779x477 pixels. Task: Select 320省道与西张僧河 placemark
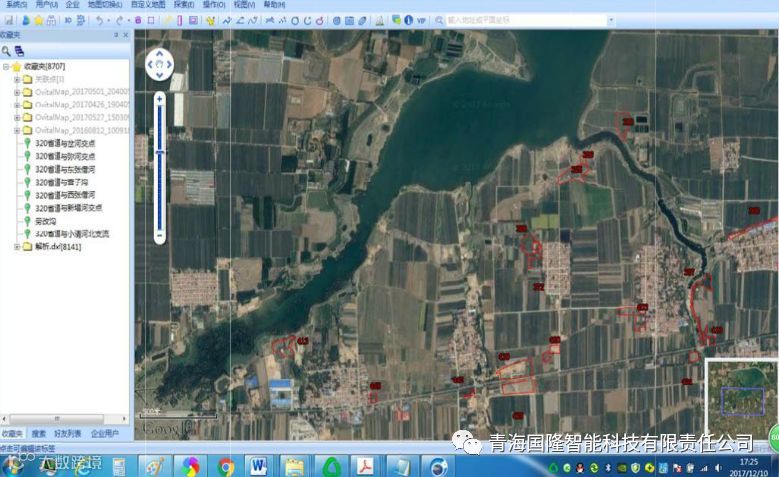tap(65, 195)
